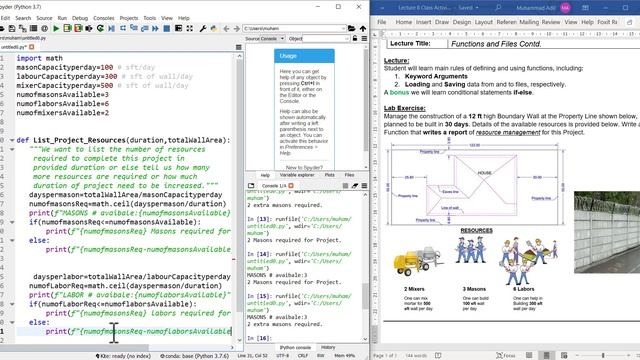The height and width of the screenshot is (360, 640).
Task: Click the Word search magnifier icon
Action: [x=498, y=7]
